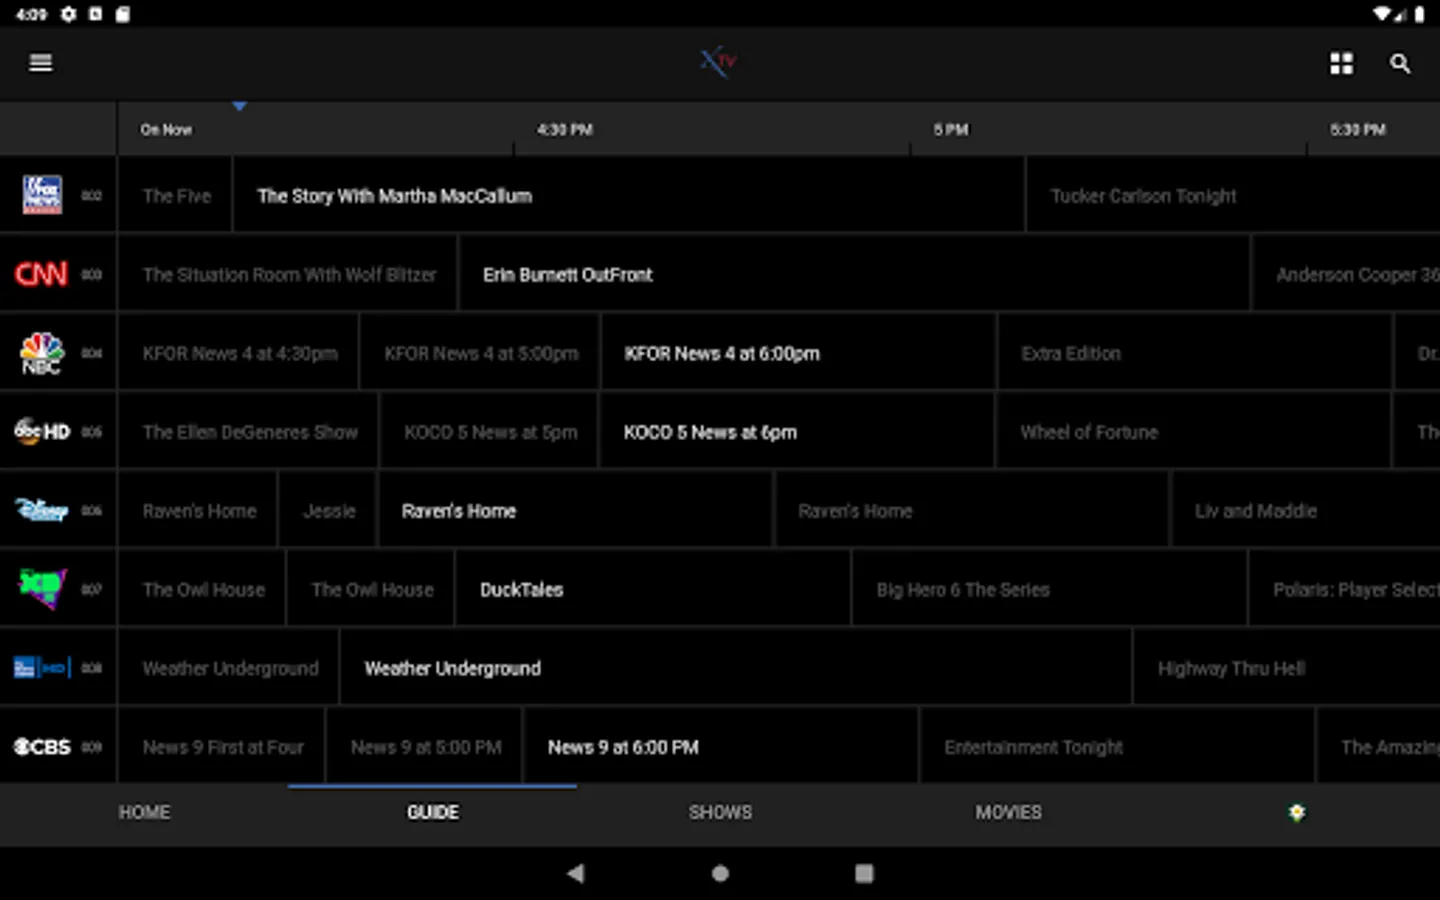Open The Situation Room With Wolf Blitzer
Image resolution: width=1440 pixels, height=900 pixels.
(288, 274)
